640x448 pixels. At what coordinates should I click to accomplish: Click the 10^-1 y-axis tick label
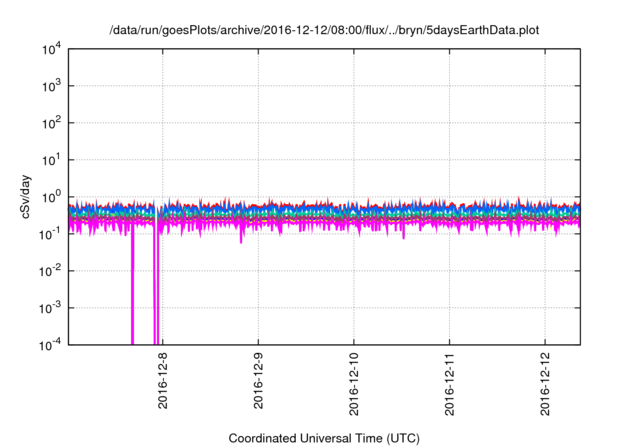coord(50,234)
